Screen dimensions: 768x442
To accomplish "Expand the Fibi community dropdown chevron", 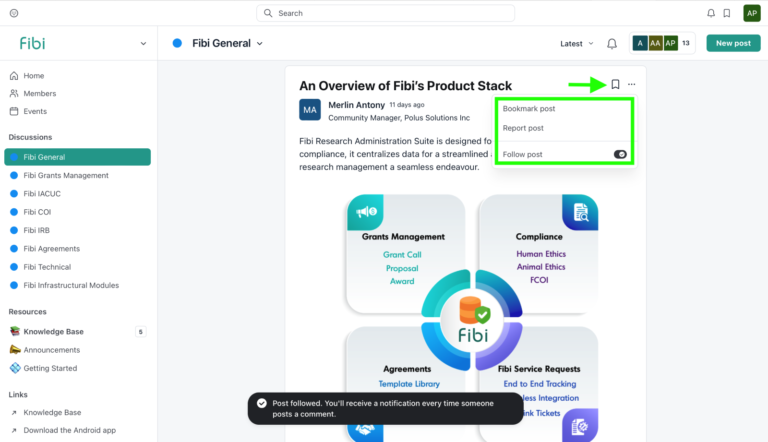I will coord(143,44).
